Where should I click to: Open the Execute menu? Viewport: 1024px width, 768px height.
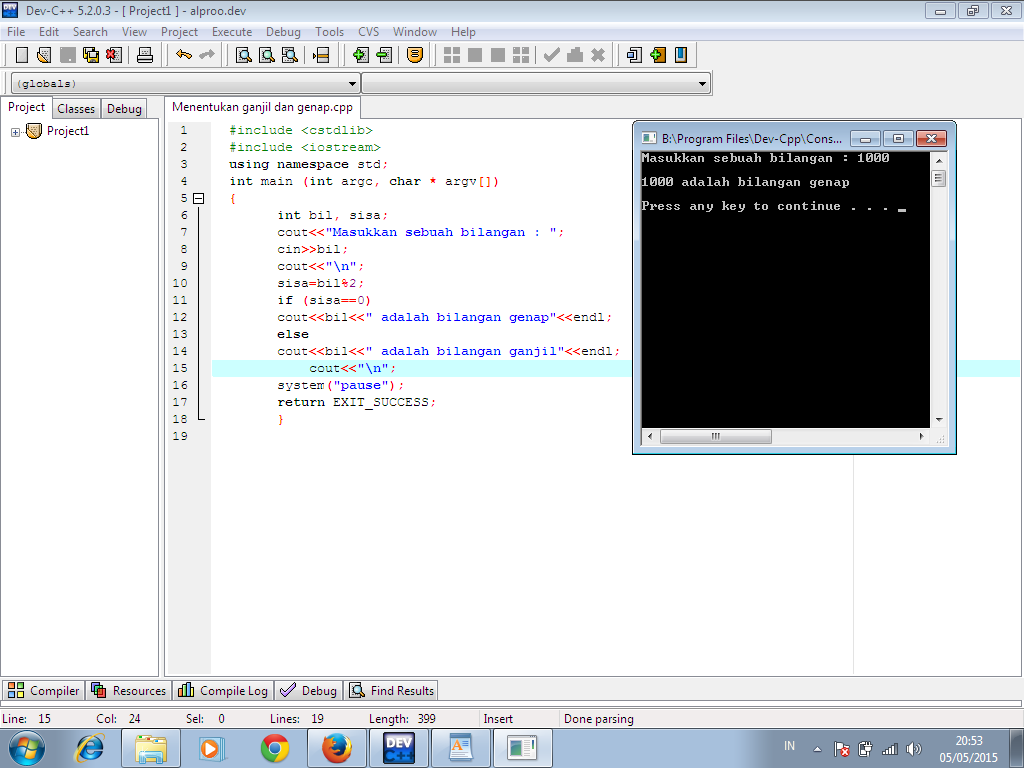[x=232, y=32]
